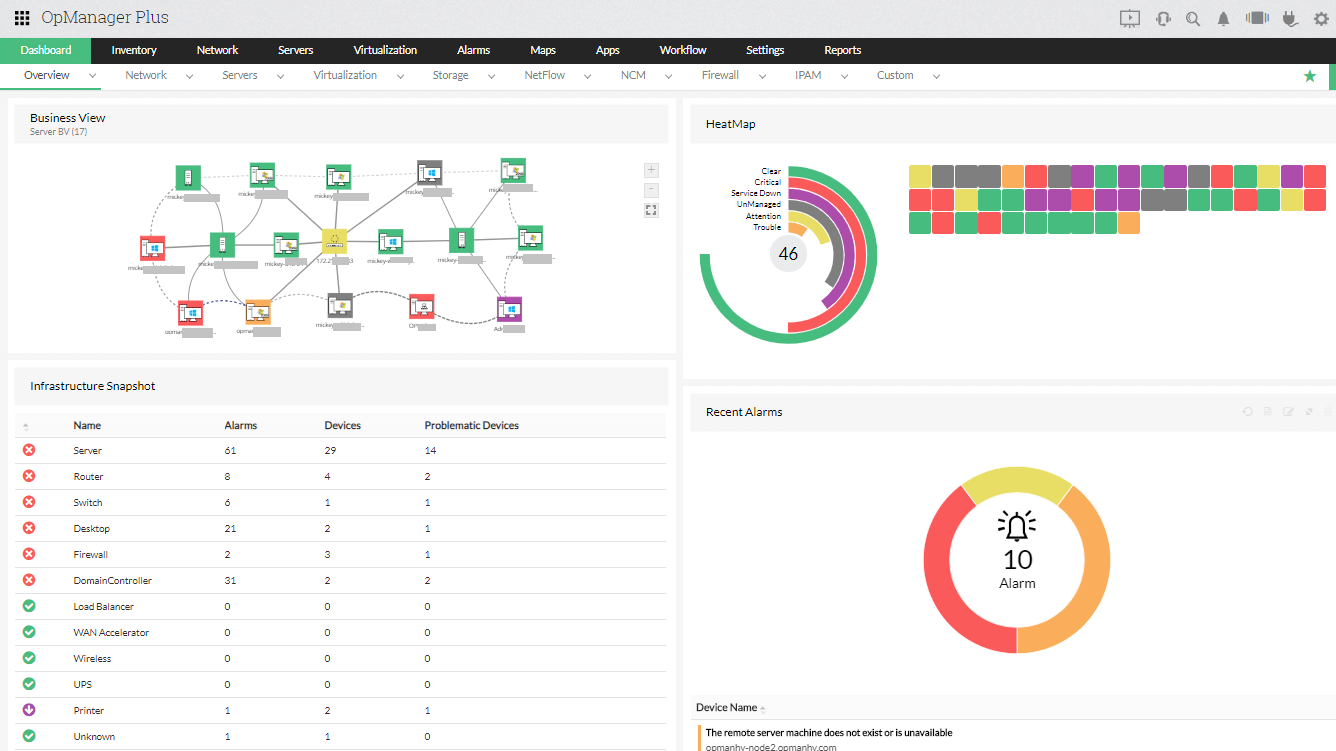
Task: Zoom in the Business View map
Action: click(x=651, y=170)
